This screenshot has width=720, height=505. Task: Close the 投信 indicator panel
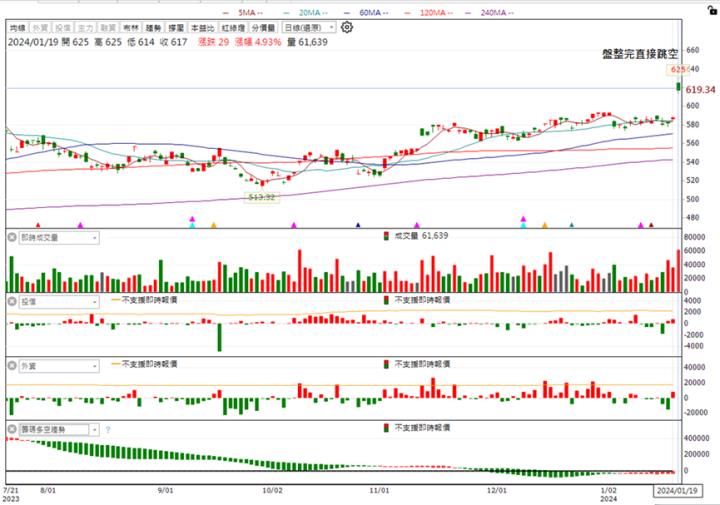pos(12,300)
